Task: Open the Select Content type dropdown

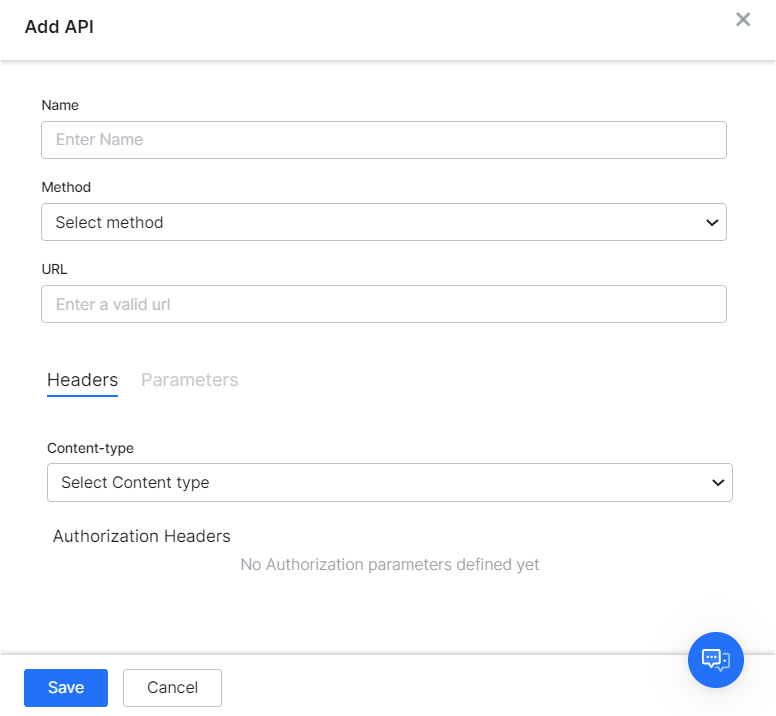Action: [x=389, y=482]
